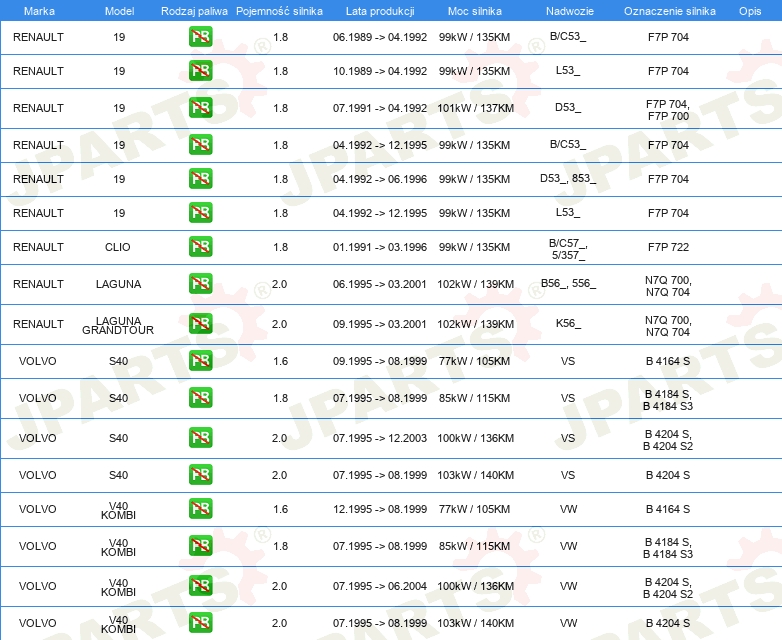Click the CLIO row's RENAULT brand cell
This screenshot has height=640, width=782.
point(38,247)
